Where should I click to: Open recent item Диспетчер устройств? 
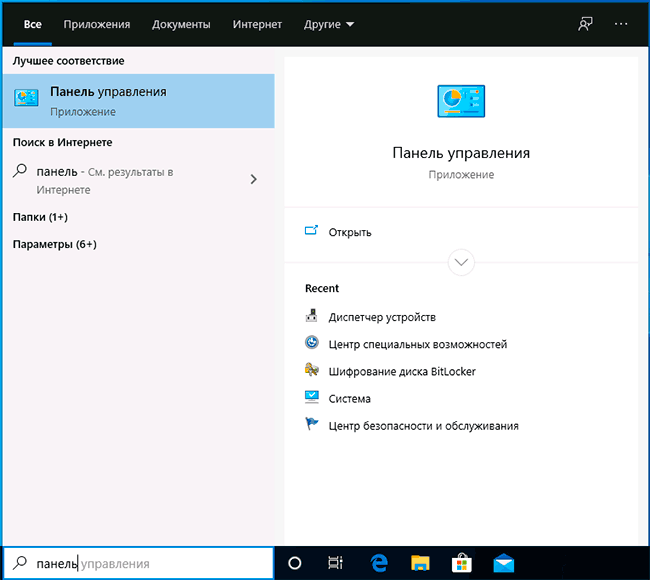click(382, 317)
